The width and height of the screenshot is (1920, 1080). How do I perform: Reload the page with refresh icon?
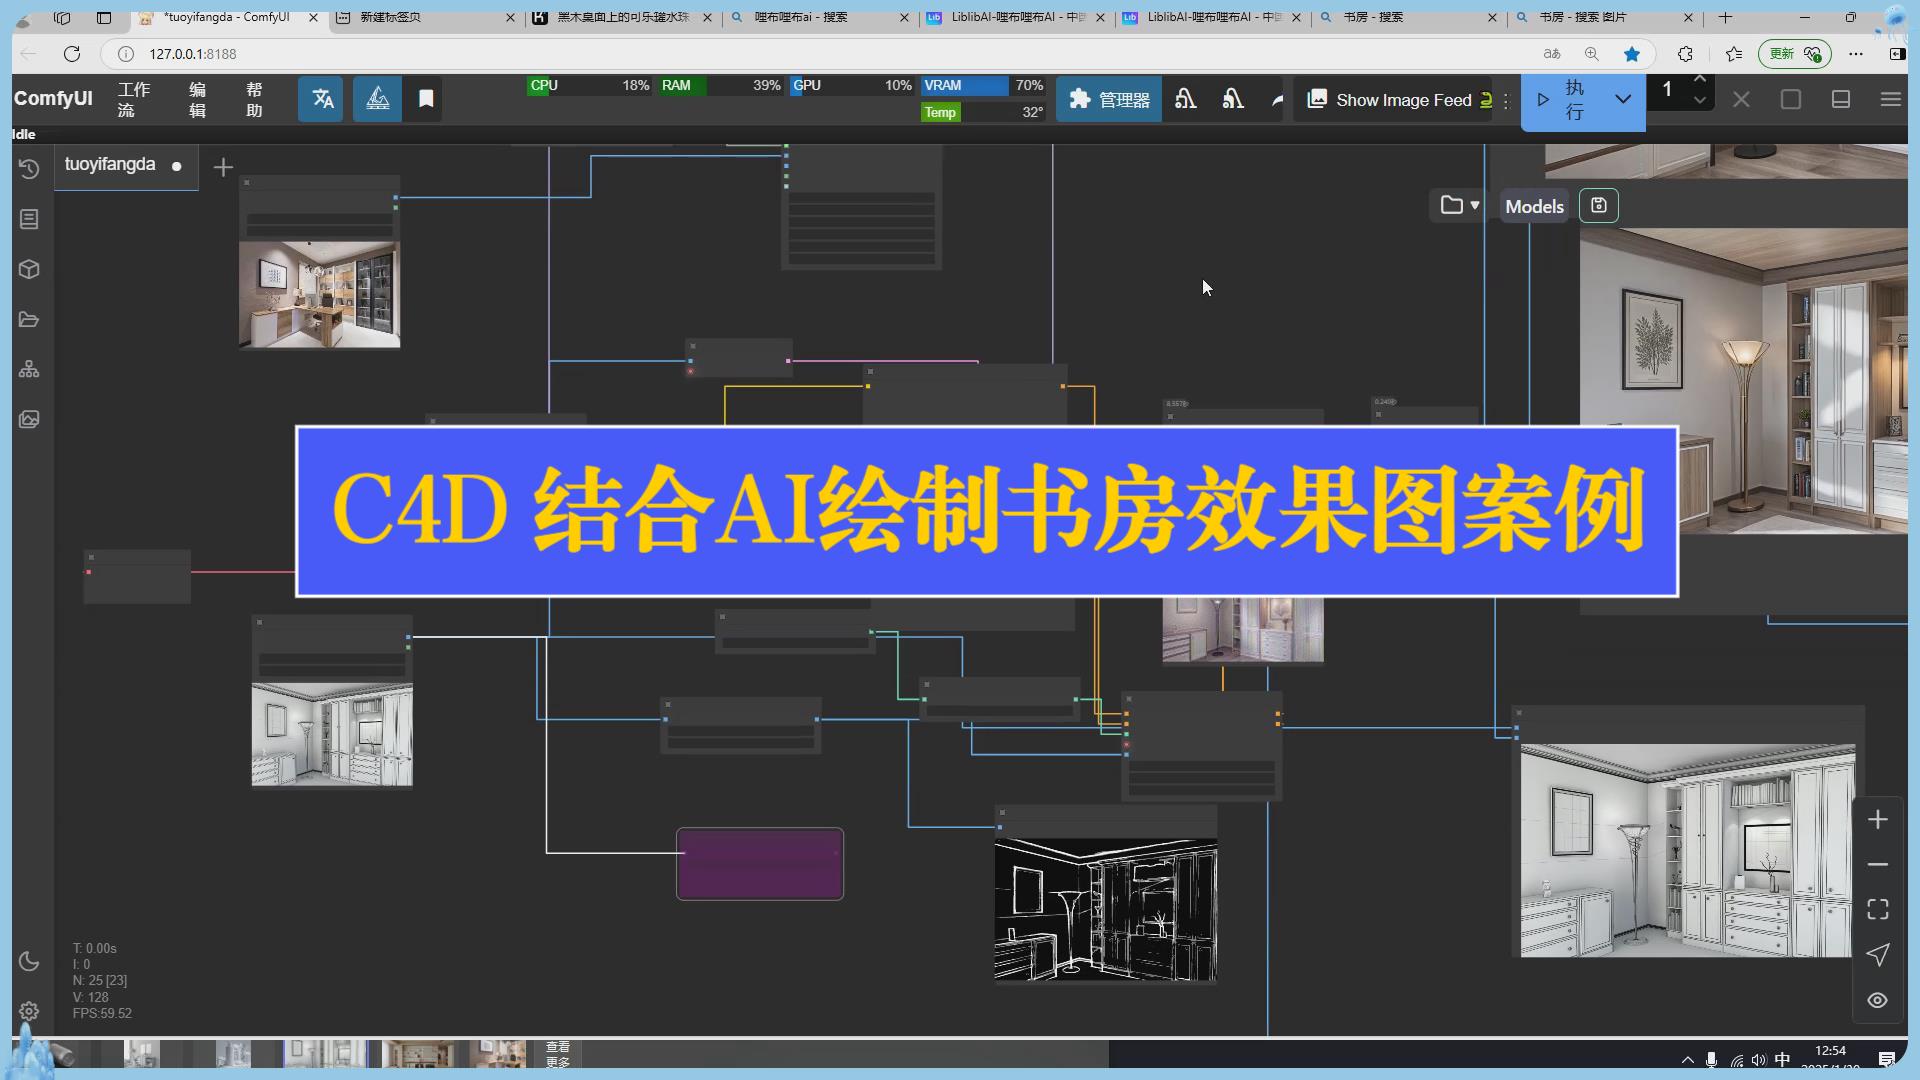[72, 54]
